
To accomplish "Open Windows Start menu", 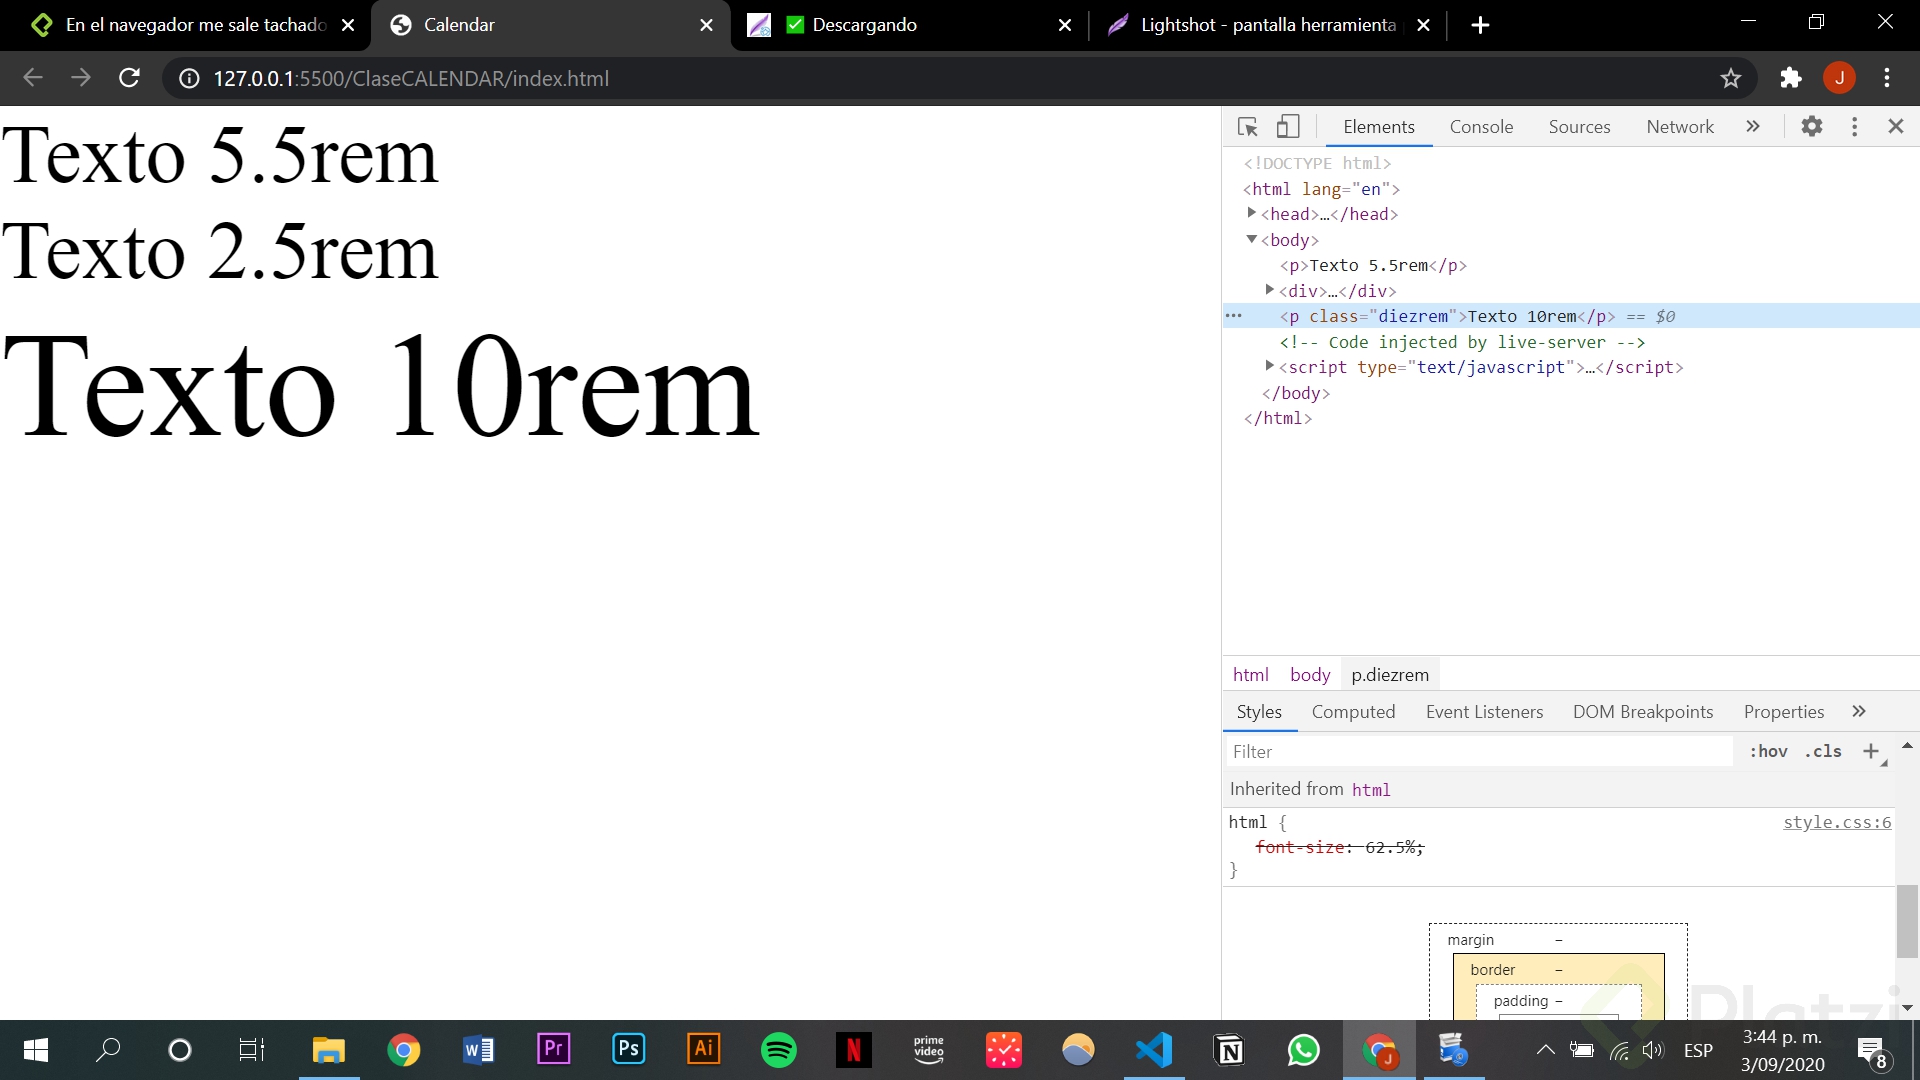I will click(x=35, y=1050).
